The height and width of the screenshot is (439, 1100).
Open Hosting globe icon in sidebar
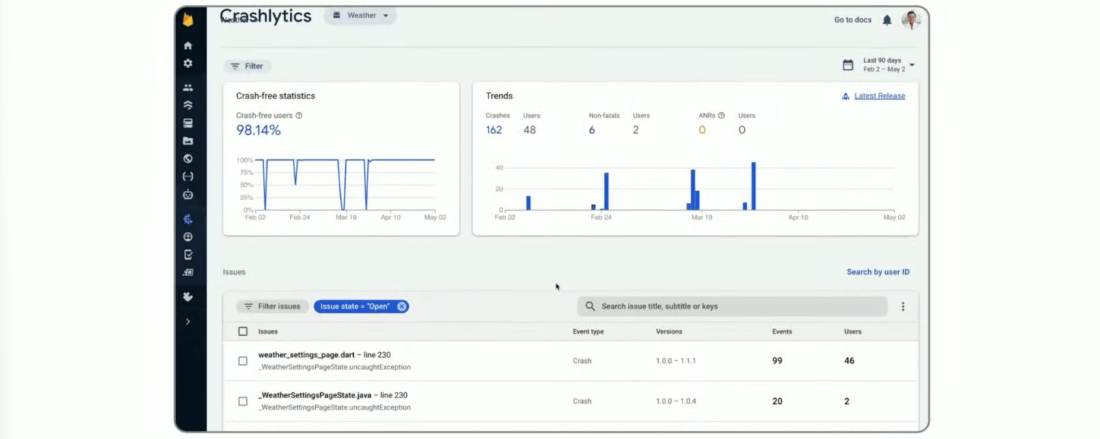click(x=187, y=158)
